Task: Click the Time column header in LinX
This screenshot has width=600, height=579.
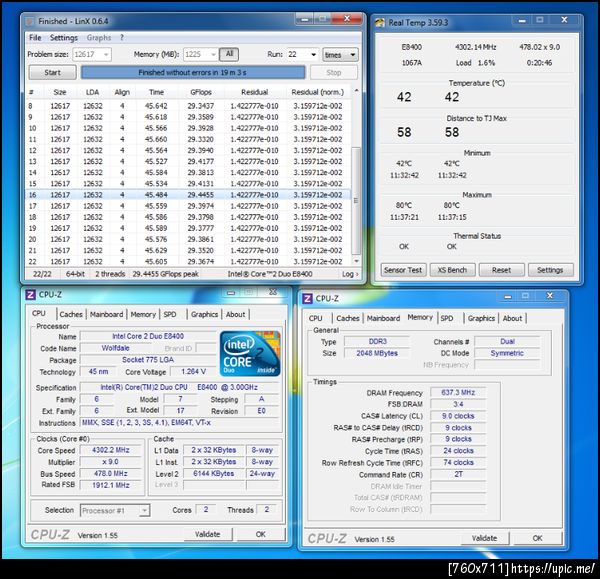Action: tap(156, 92)
